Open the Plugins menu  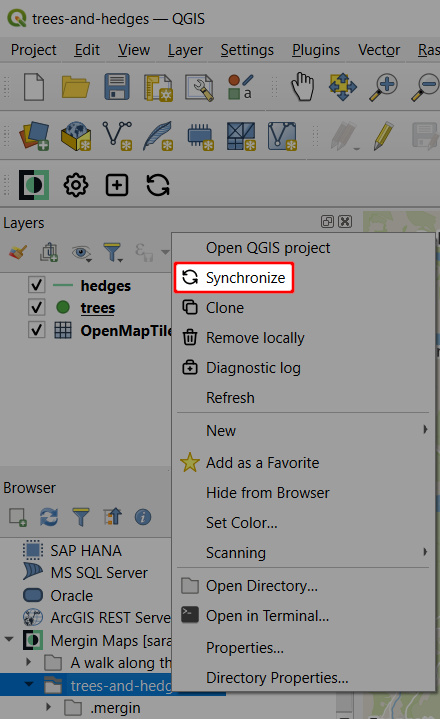tap(316, 50)
